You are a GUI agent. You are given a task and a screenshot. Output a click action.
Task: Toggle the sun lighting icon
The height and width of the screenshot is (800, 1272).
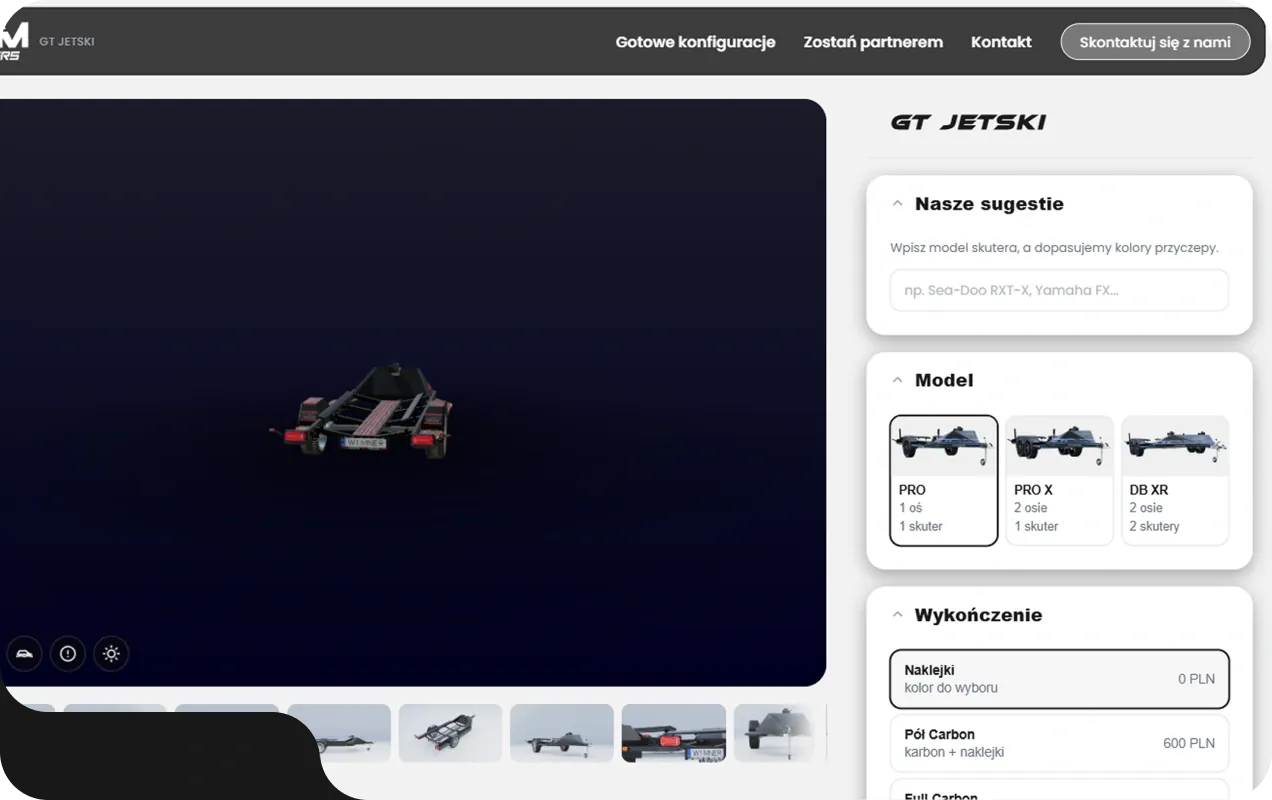(111, 654)
